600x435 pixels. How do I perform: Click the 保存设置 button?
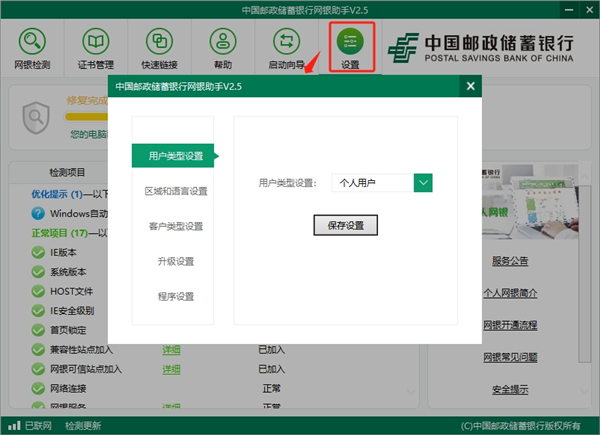pyautogui.click(x=346, y=225)
